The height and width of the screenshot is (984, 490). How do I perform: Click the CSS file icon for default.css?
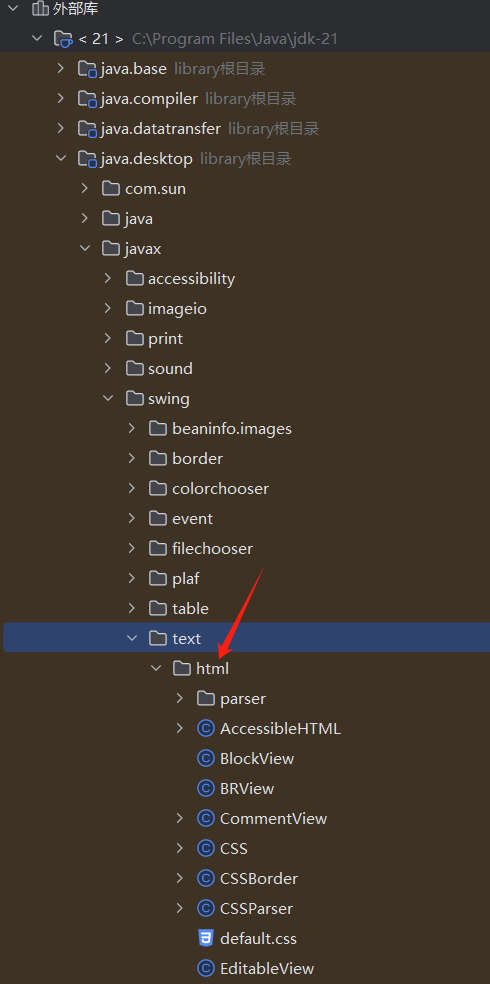(205, 939)
